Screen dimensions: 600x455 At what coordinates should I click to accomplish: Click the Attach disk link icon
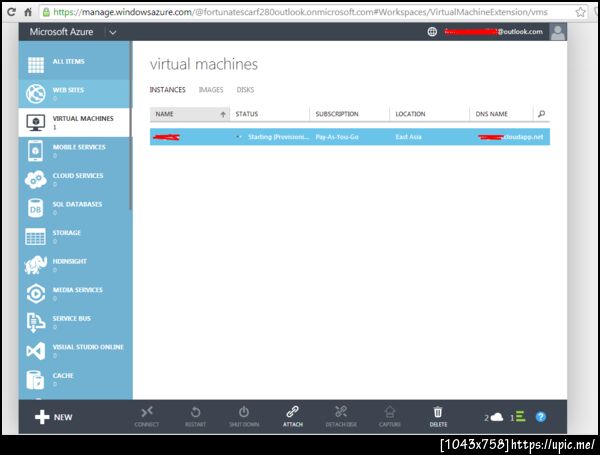tap(292, 412)
